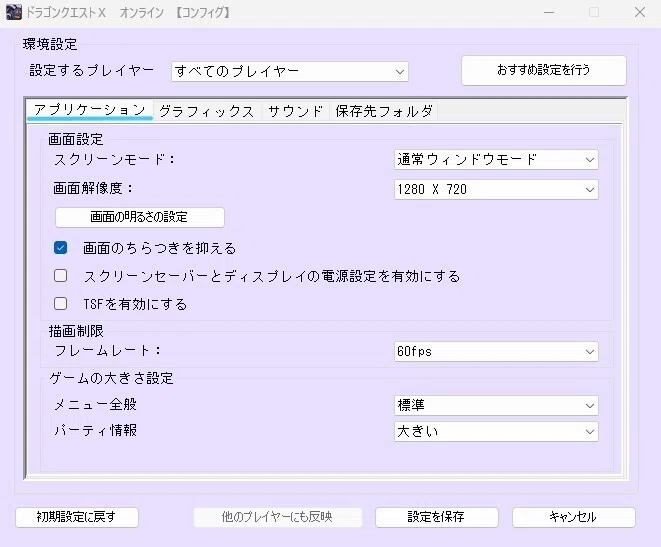The image size is (661, 547).
Task: Enable スクリーンセーバーとディスプレイの電源設定 checkbox
Action: coord(60,276)
